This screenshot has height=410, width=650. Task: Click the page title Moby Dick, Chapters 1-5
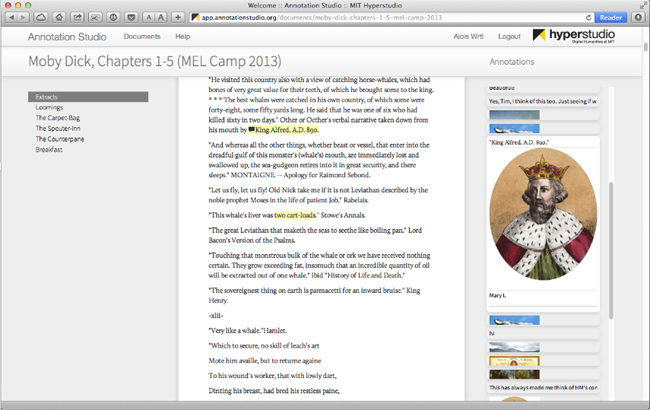[x=155, y=61]
